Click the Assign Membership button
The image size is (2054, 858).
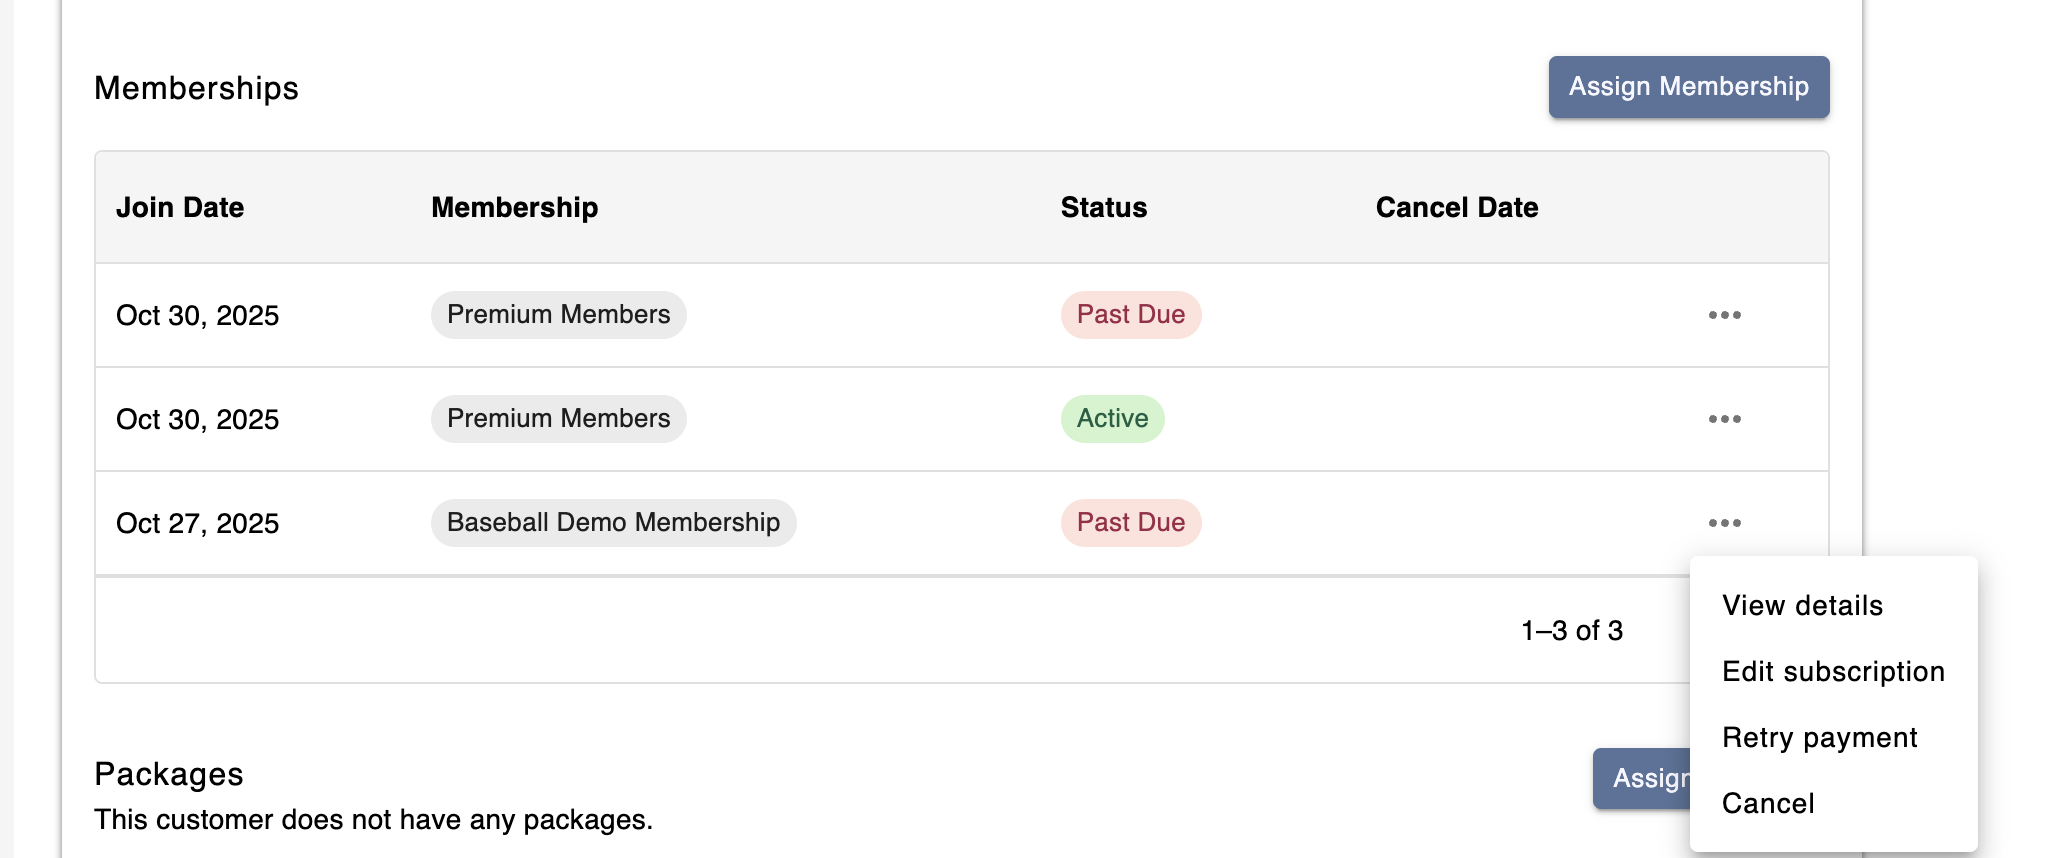pyautogui.click(x=1688, y=87)
